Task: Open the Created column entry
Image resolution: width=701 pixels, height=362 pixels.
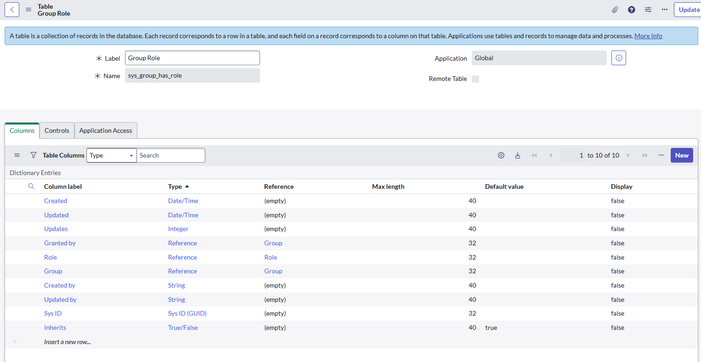Action: (x=55, y=201)
